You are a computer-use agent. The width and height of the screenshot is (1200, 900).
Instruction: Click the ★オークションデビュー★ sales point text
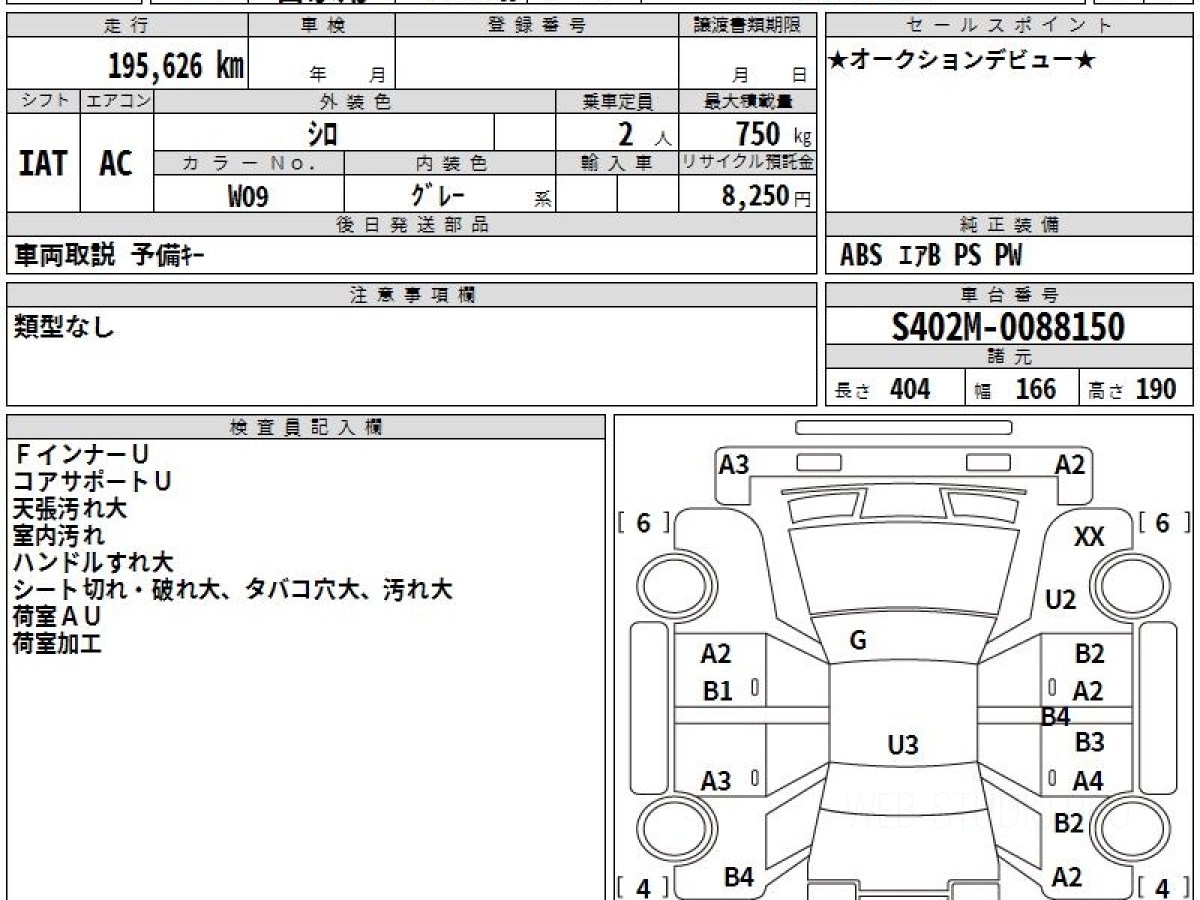click(962, 61)
